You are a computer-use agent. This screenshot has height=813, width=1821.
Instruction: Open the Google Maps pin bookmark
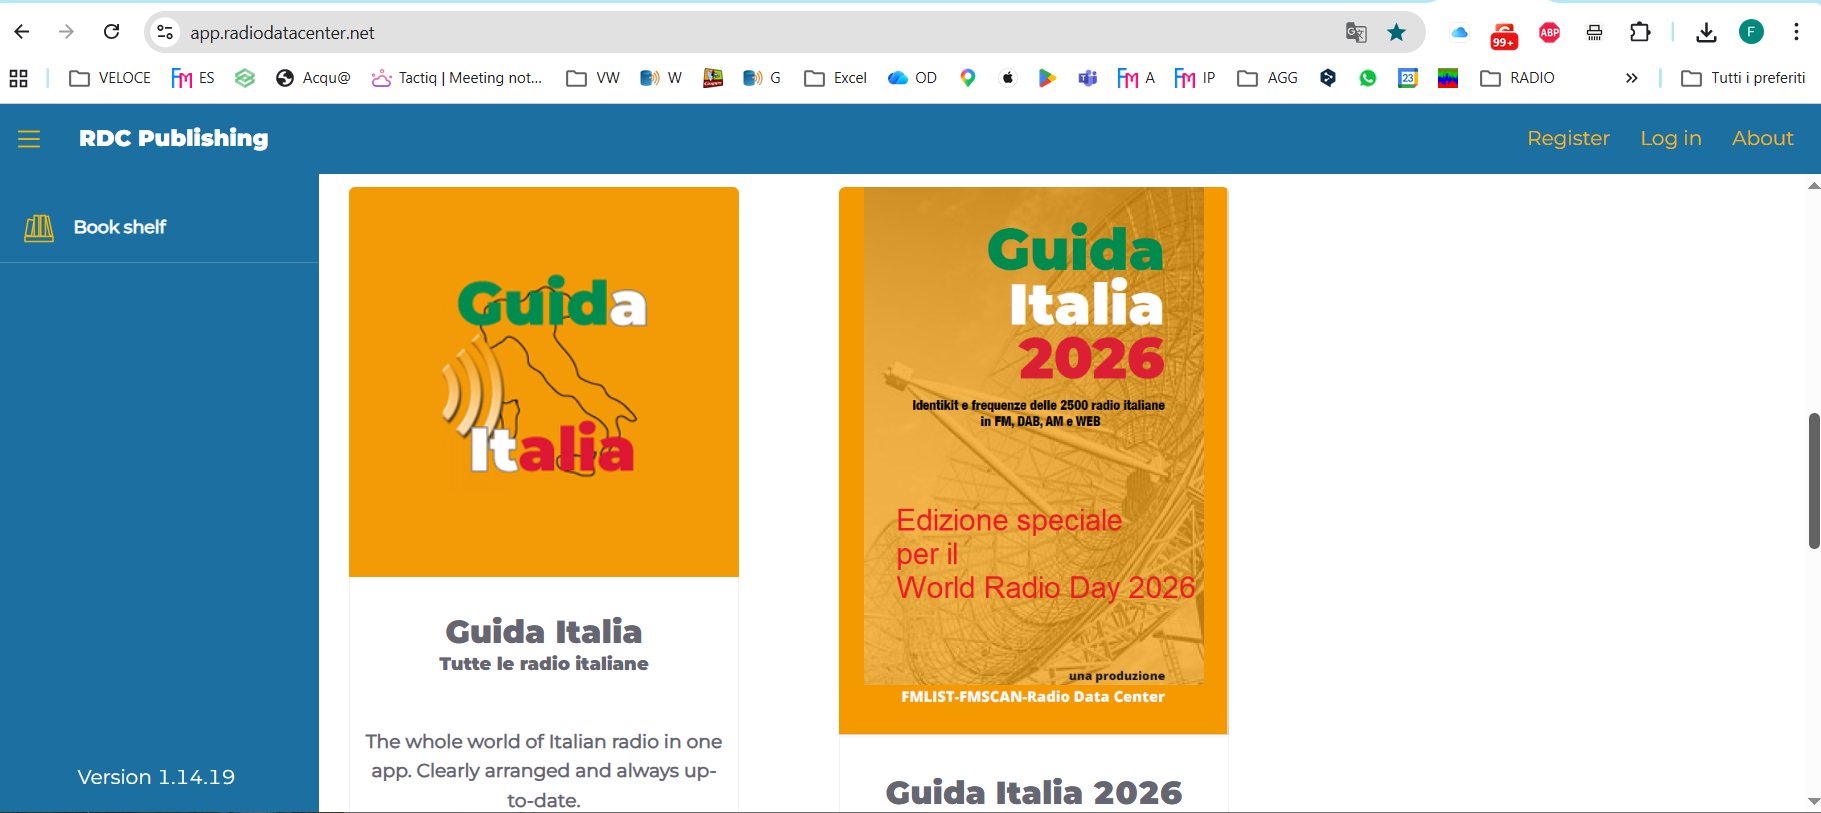[x=968, y=78]
